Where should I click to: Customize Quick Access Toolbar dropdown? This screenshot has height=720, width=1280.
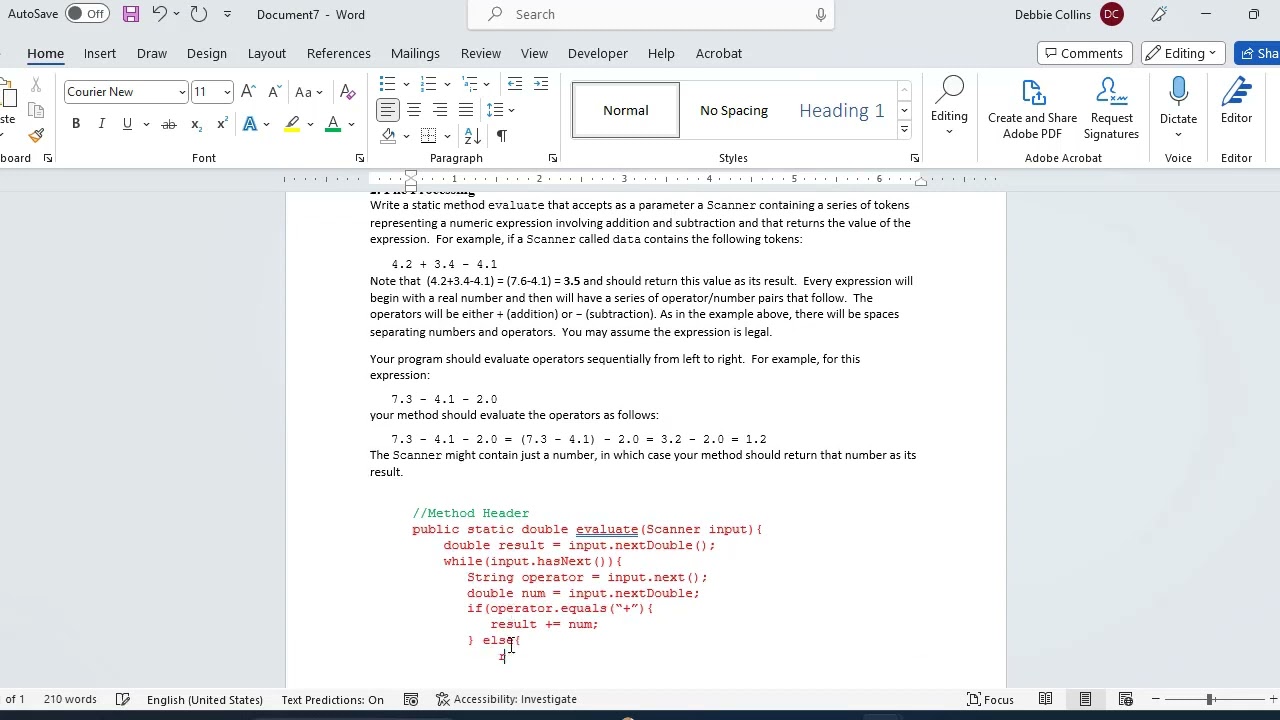coord(228,14)
